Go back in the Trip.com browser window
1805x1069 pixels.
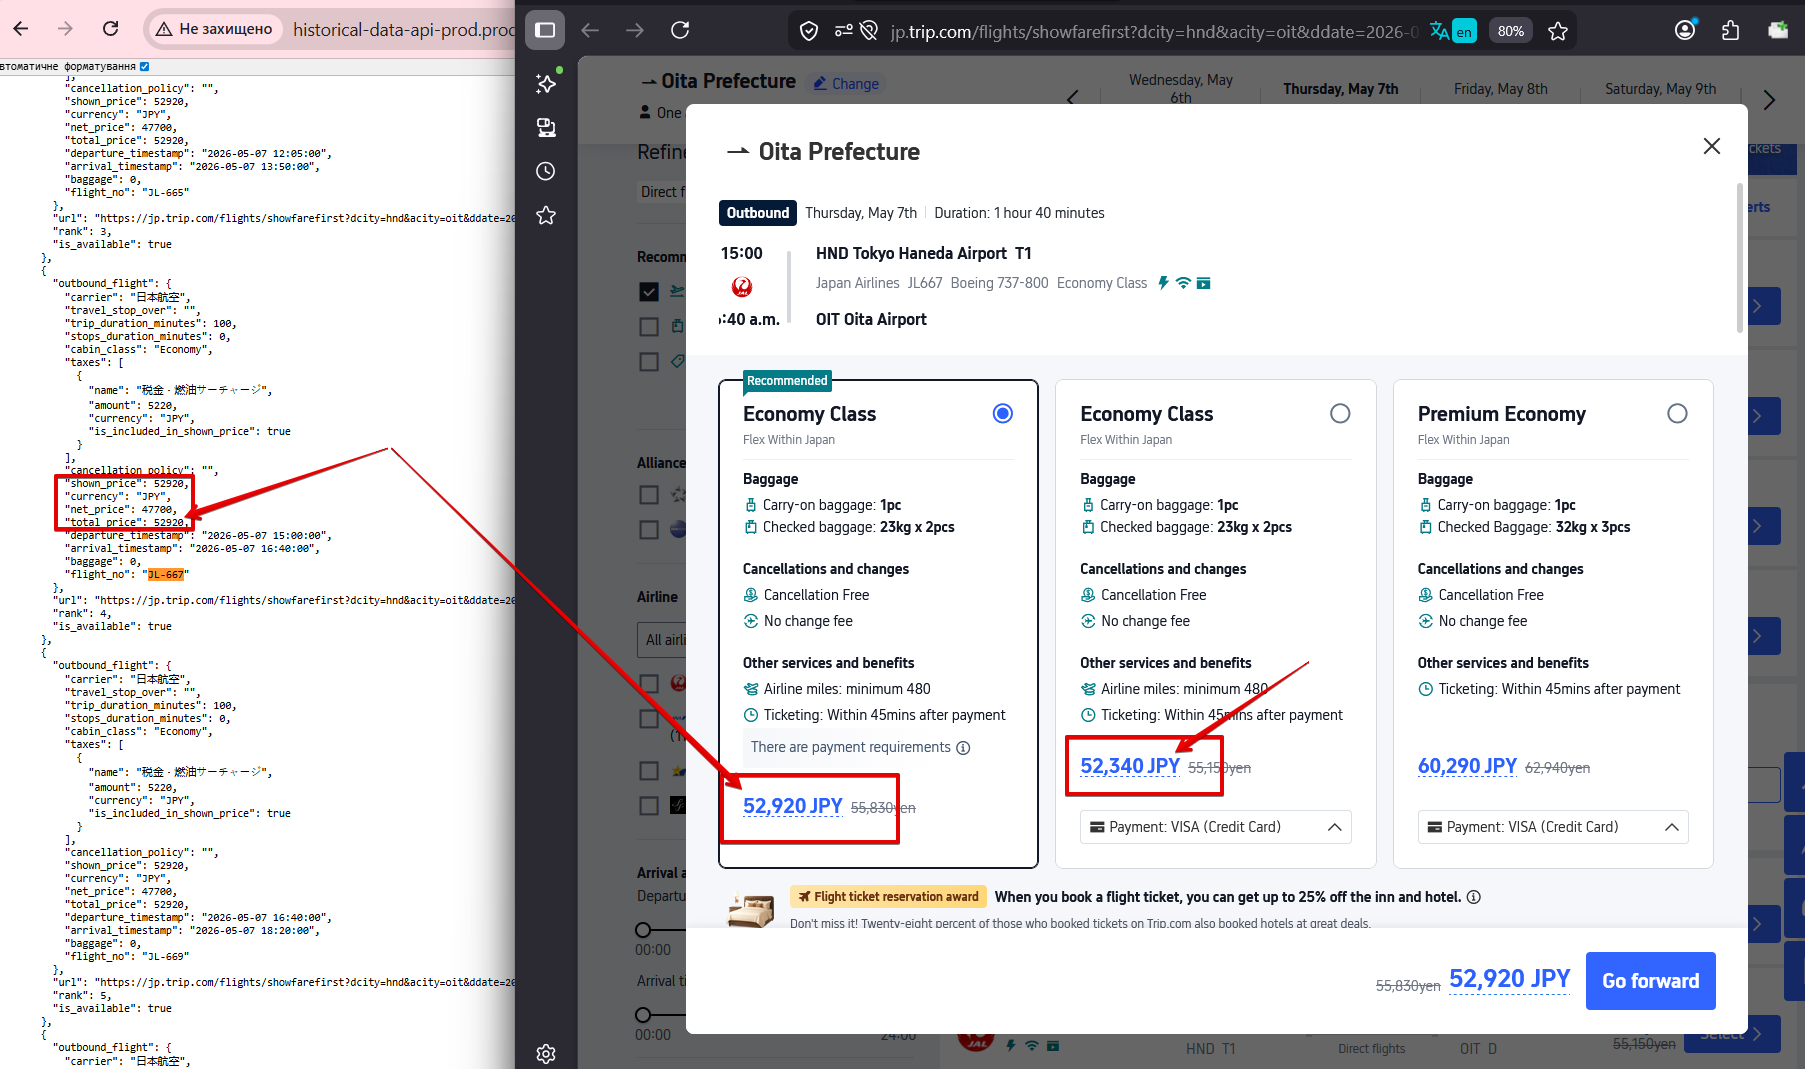[590, 30]
